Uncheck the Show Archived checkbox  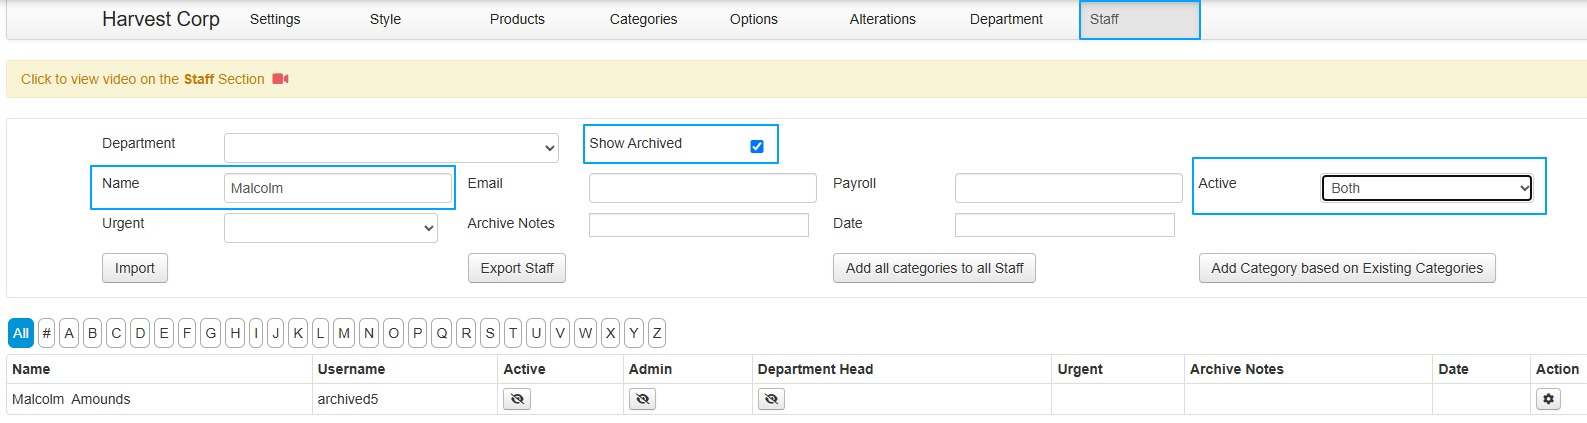(757, 146)
